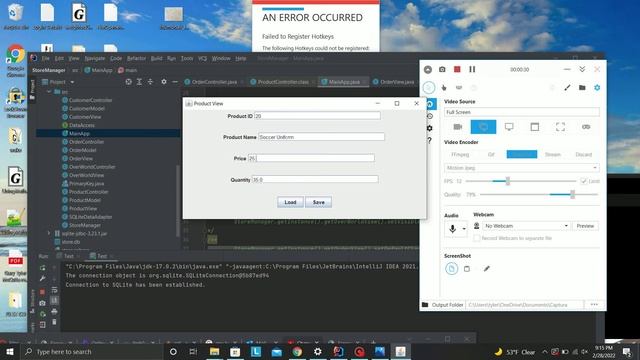Collapse the Captura panel with double chevron
This screenshot has width=640, height=360.
(x=582, y=69)
